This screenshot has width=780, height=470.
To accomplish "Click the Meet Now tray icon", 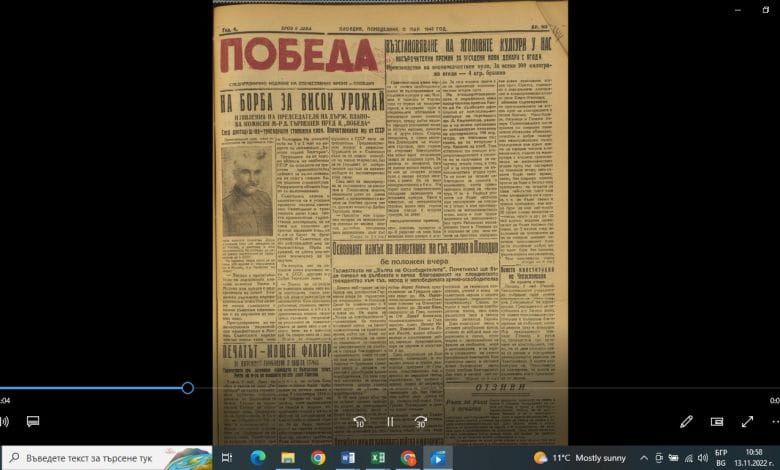I will 659,458.
